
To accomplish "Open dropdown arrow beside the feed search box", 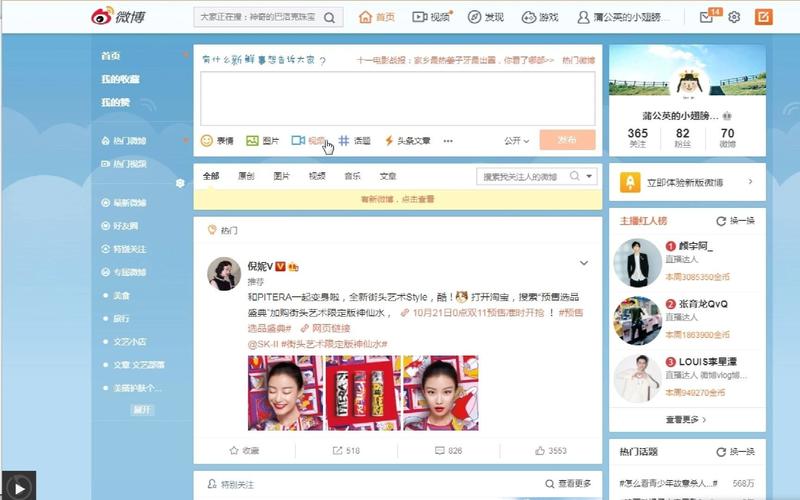I will pos(589,176).
